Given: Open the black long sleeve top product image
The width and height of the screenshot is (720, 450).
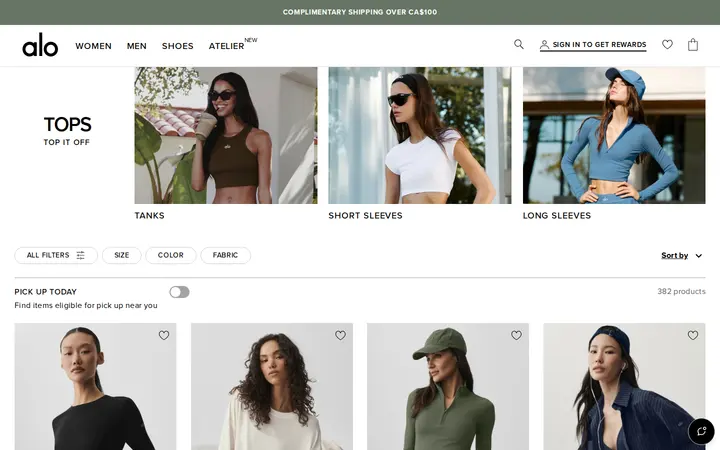Looking at the screenshot, I should point(96,387).
